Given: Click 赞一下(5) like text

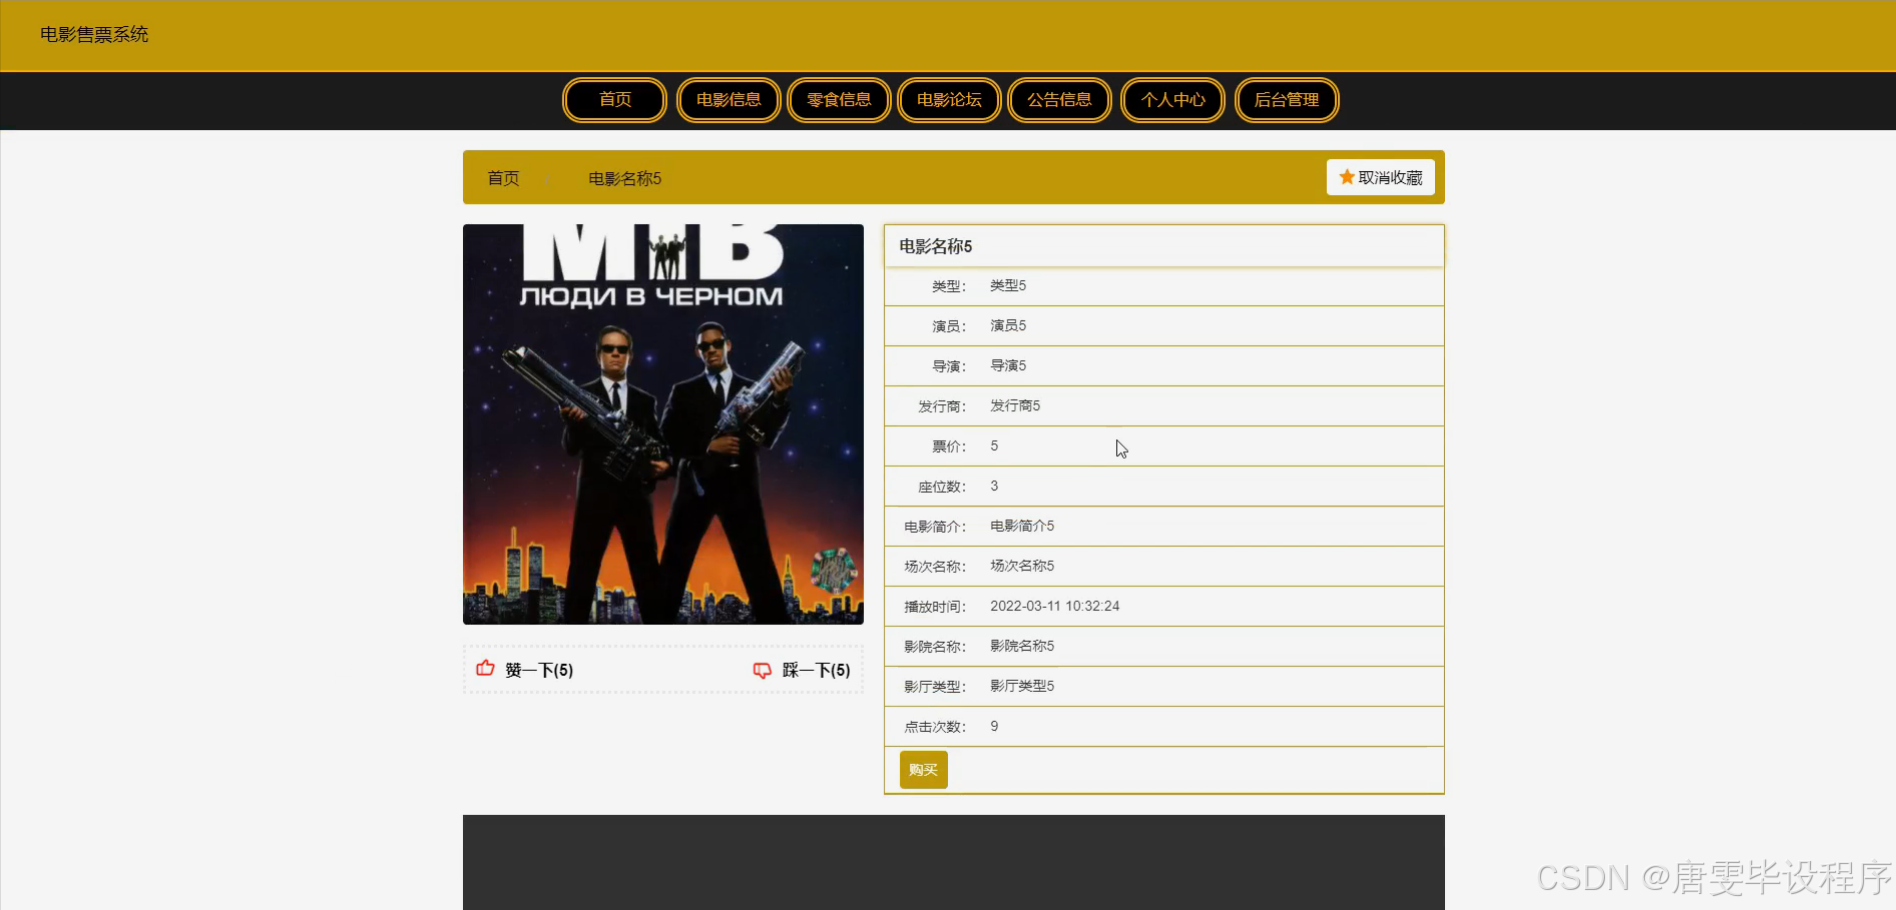Looking at the screenshot, I should (x=539, y=670).
